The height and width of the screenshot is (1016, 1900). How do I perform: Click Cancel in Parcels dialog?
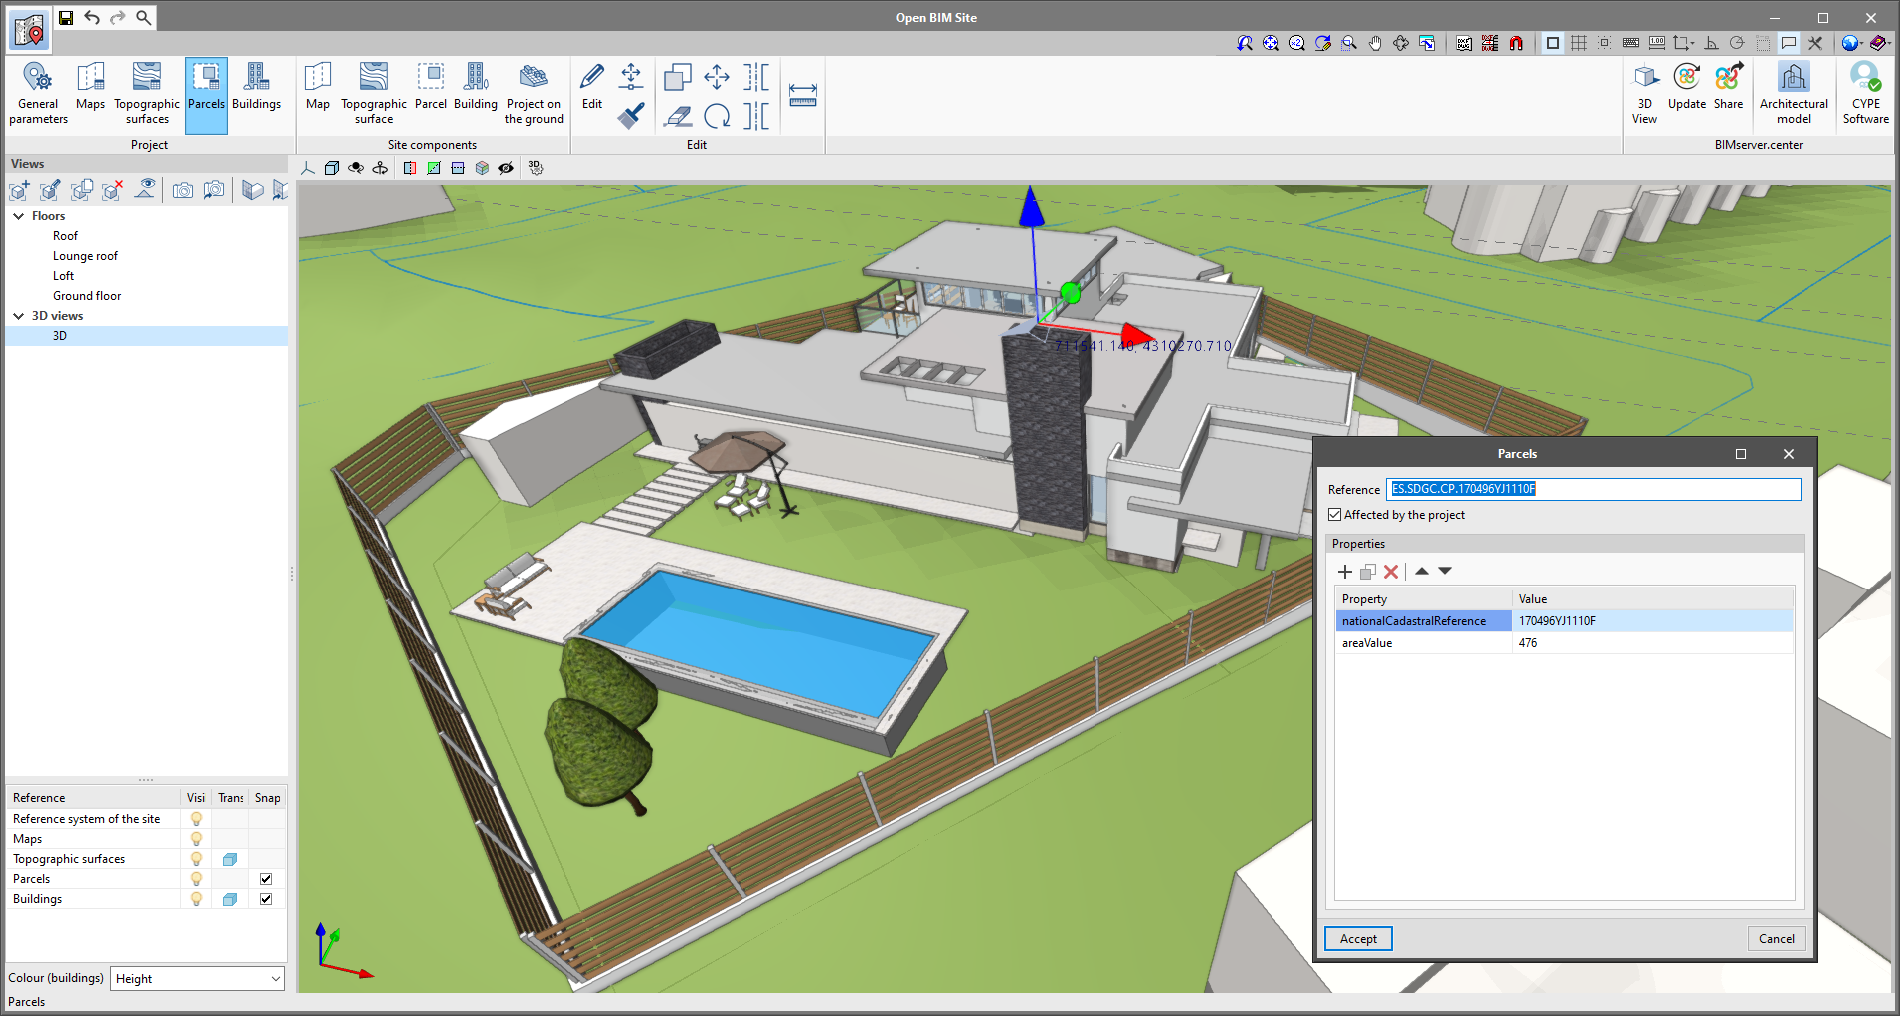[x=1776, y=939]
